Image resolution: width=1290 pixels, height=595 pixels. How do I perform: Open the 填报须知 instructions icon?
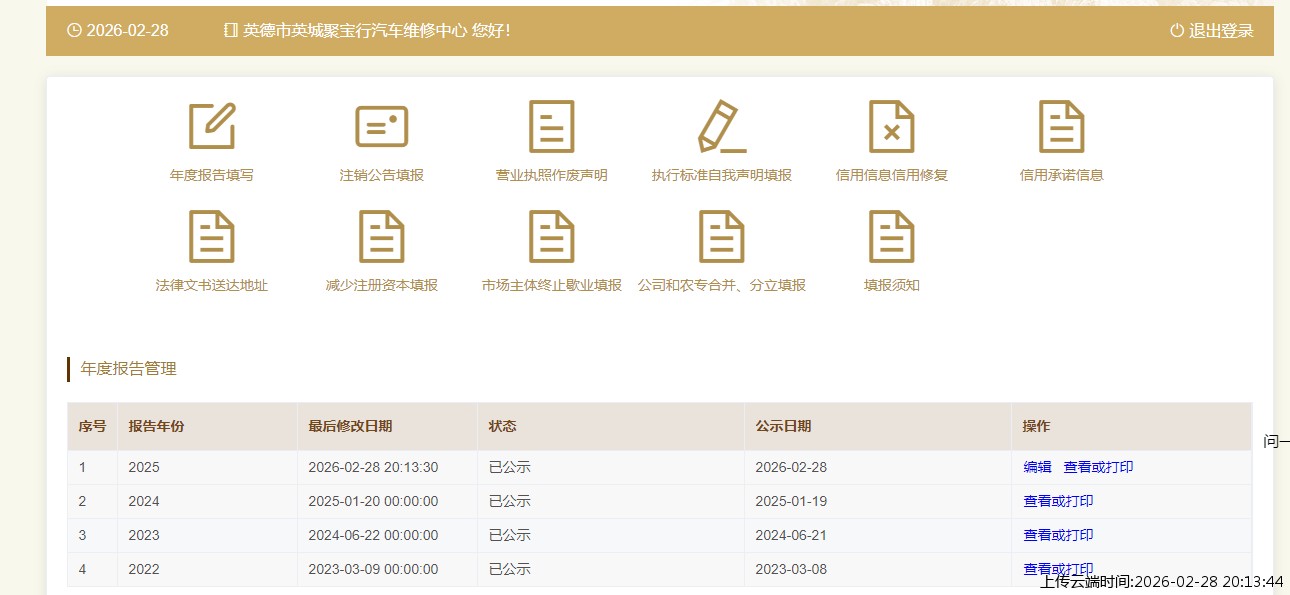click(x=891, y=237)
